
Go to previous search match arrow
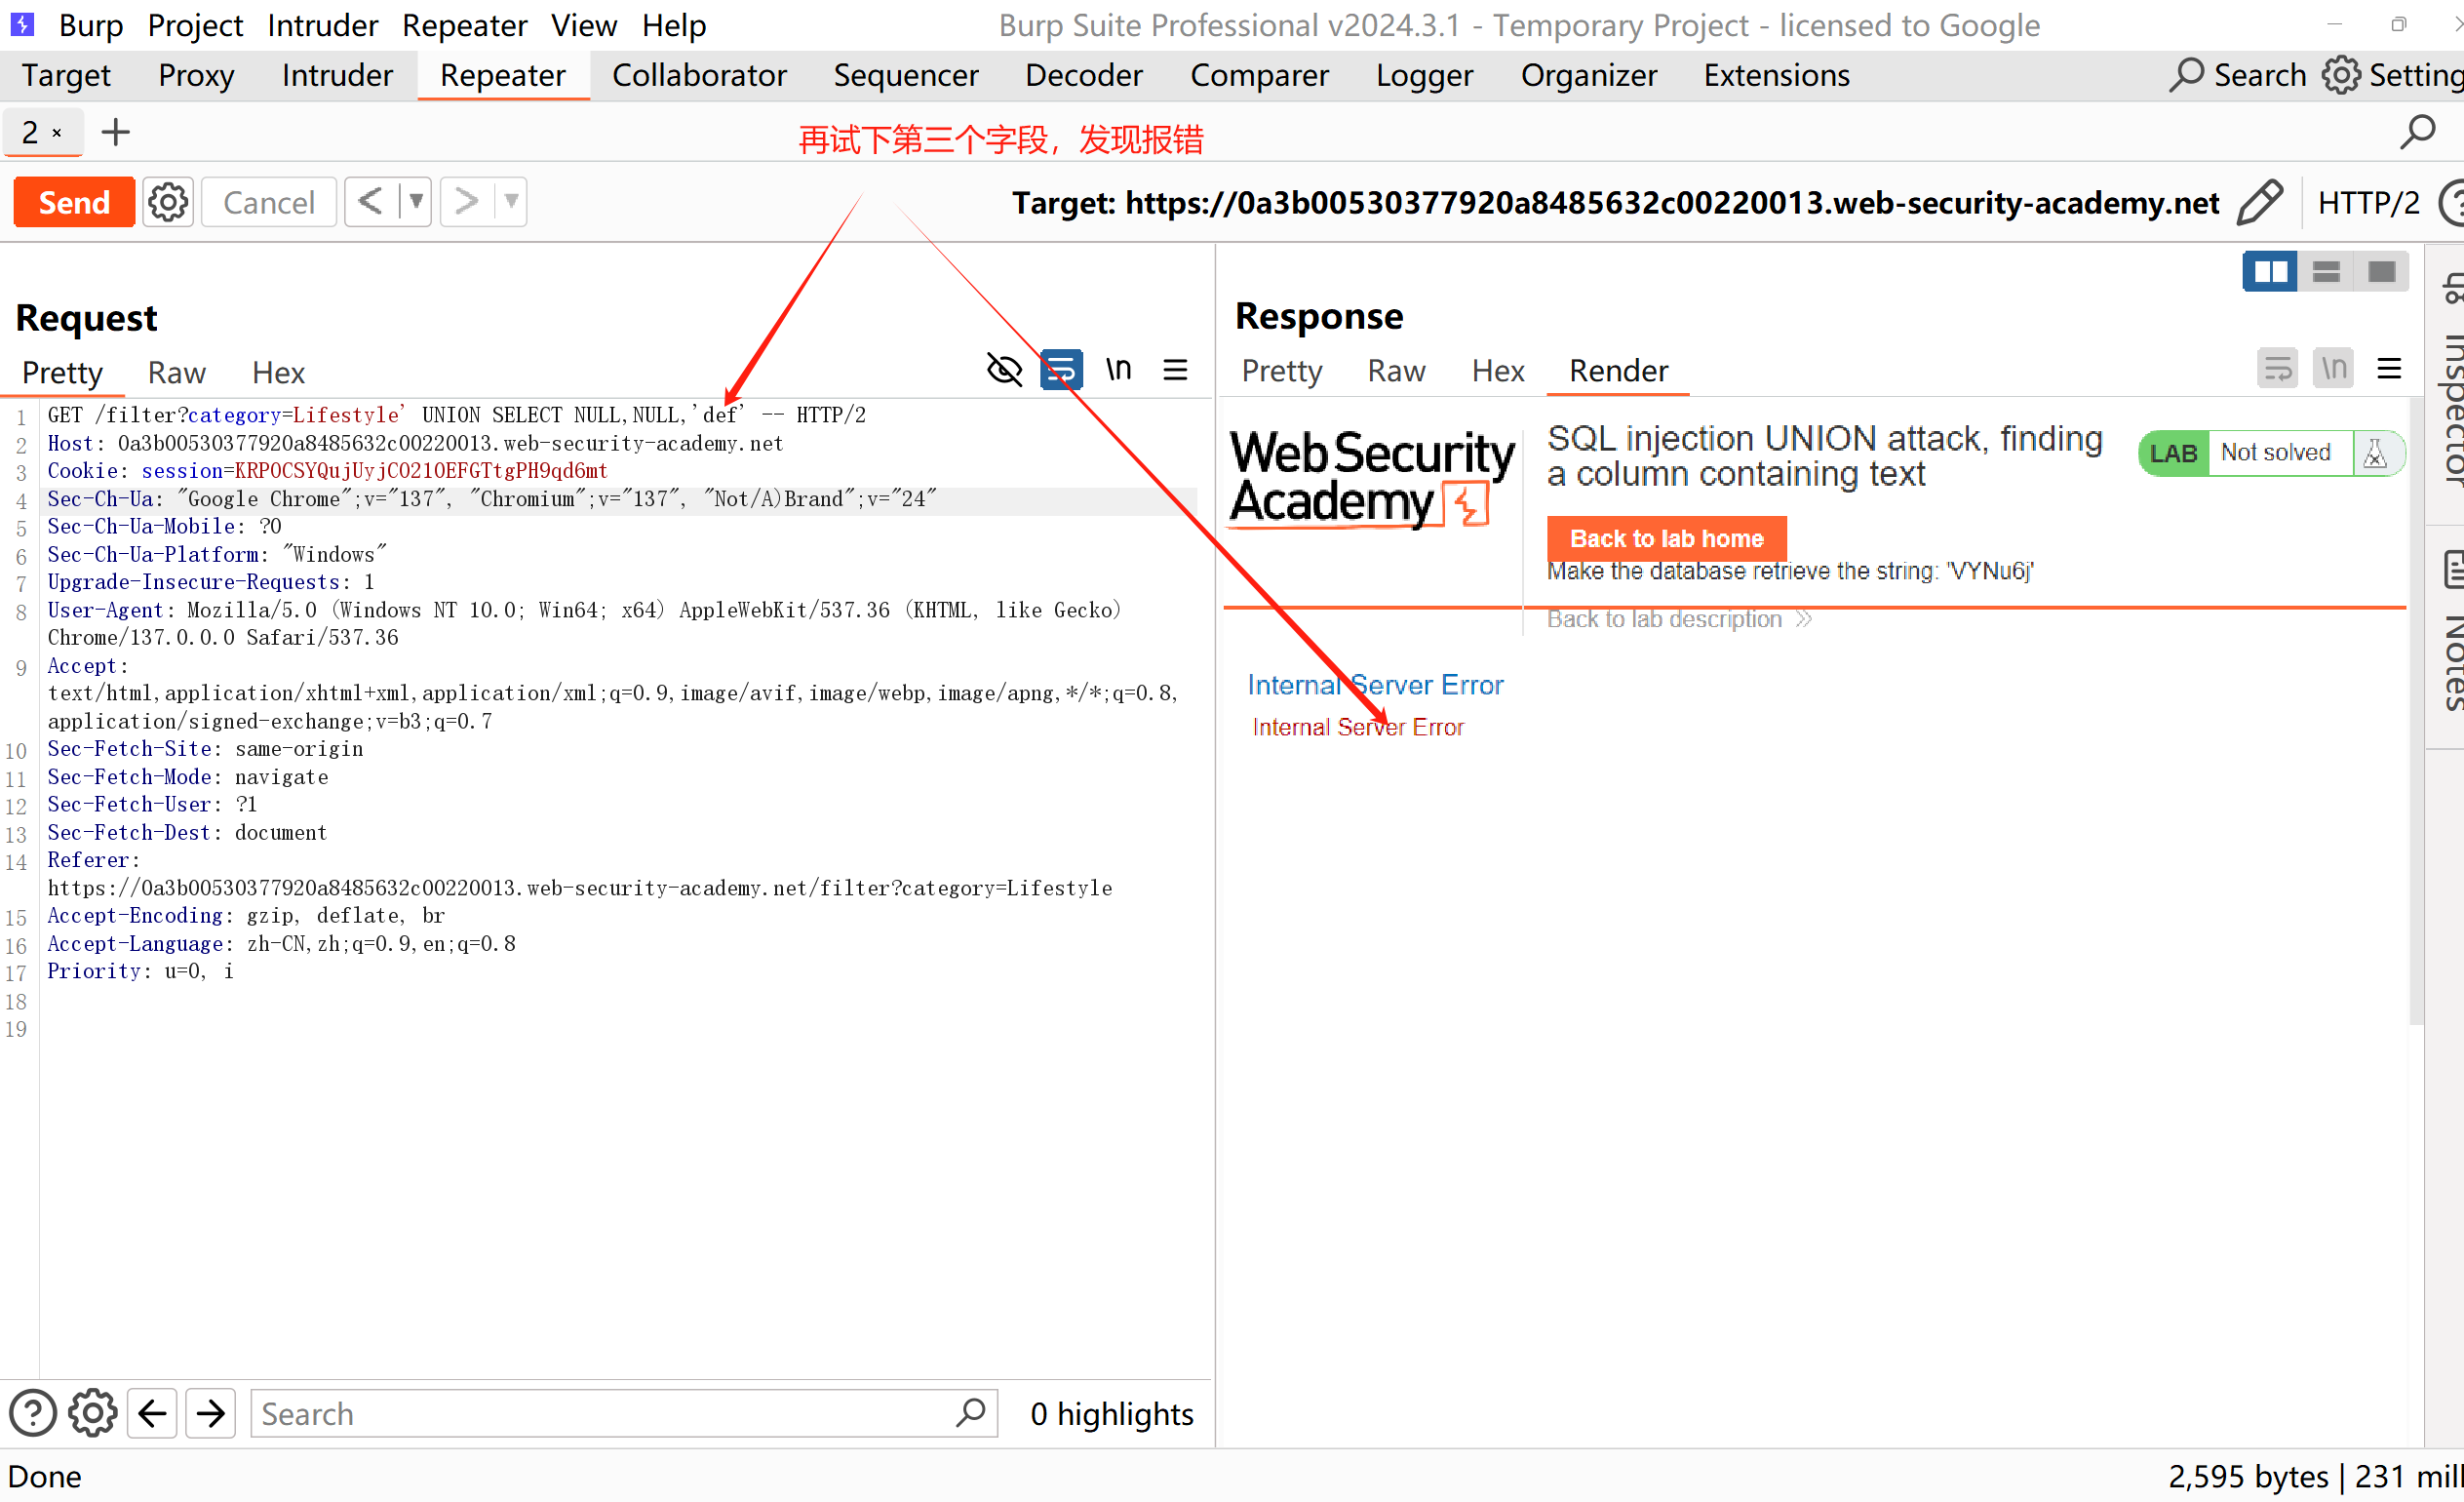152,1413
